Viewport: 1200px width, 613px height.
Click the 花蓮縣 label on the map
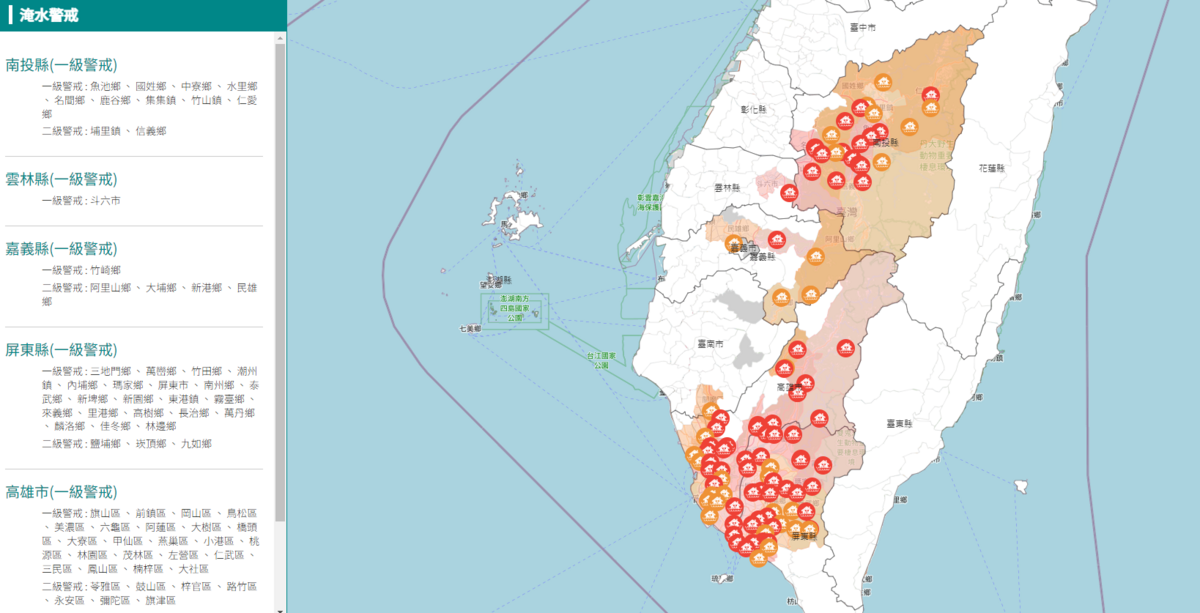point(991,168)
